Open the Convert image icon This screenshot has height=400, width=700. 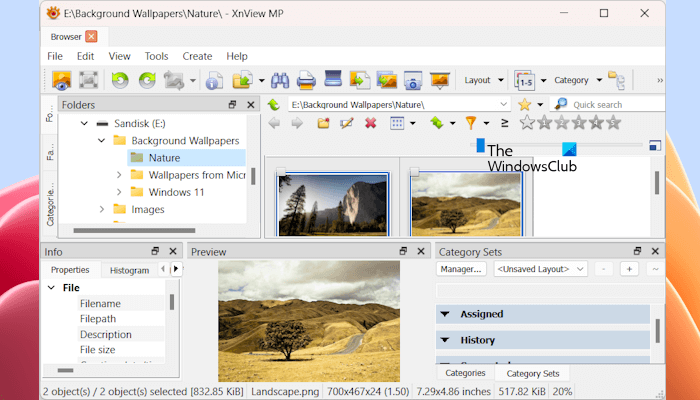[359, 80]
